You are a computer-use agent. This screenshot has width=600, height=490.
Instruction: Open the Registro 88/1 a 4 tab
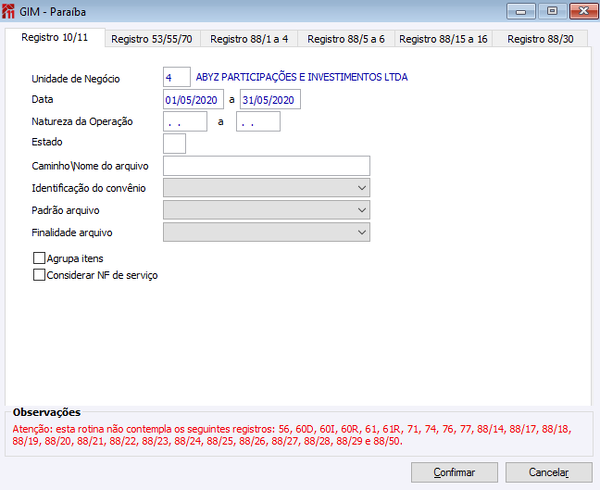(249, 39)
